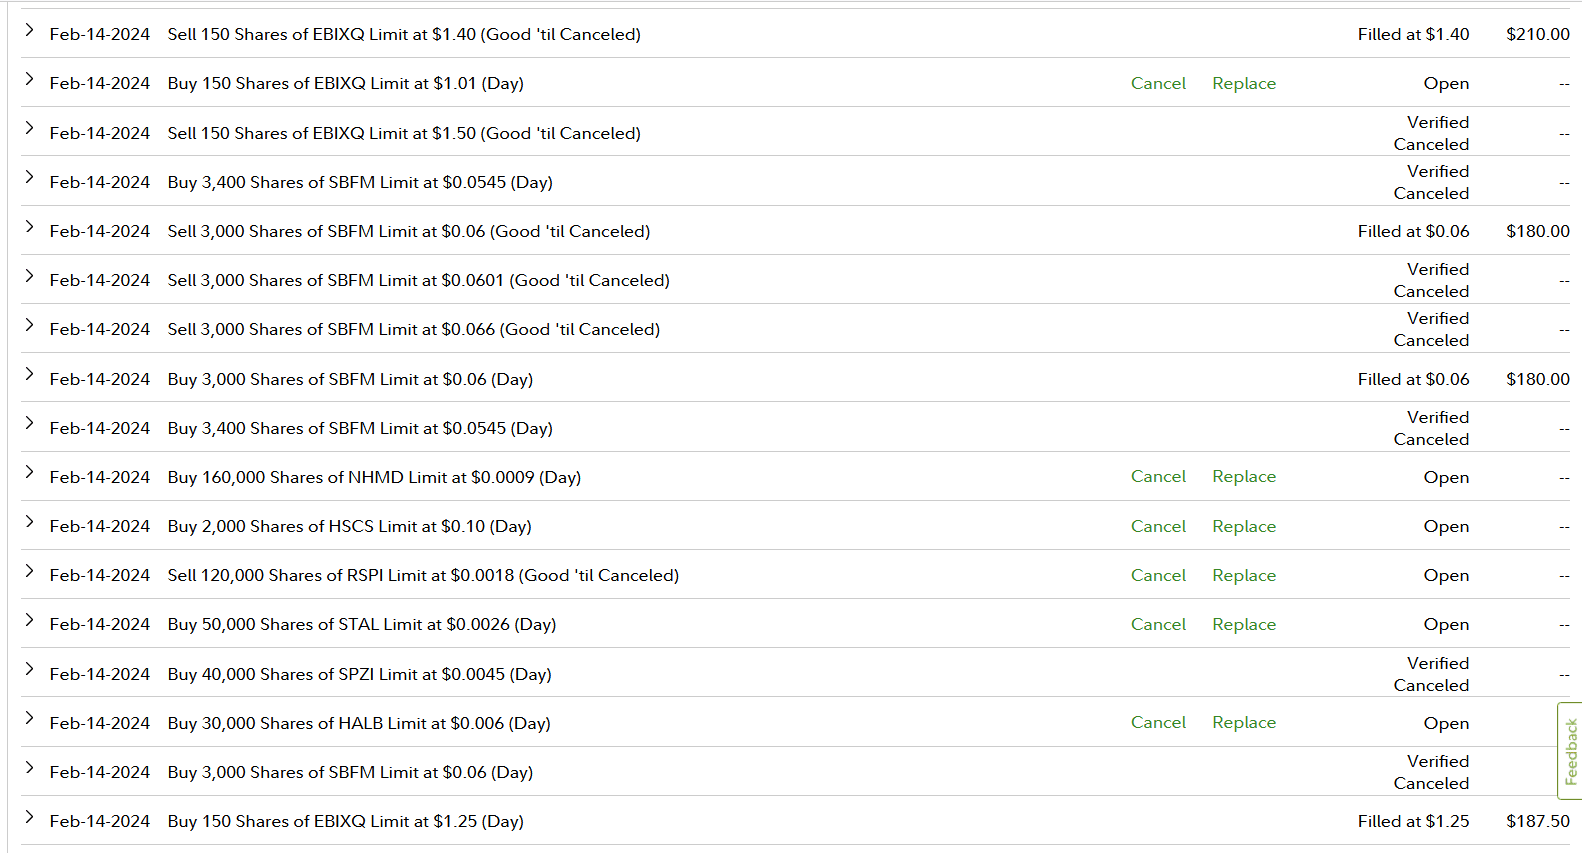Expand the STAL 50,000 shares order
Screen dimensions: 1582x853
click(x=29, y=621)
